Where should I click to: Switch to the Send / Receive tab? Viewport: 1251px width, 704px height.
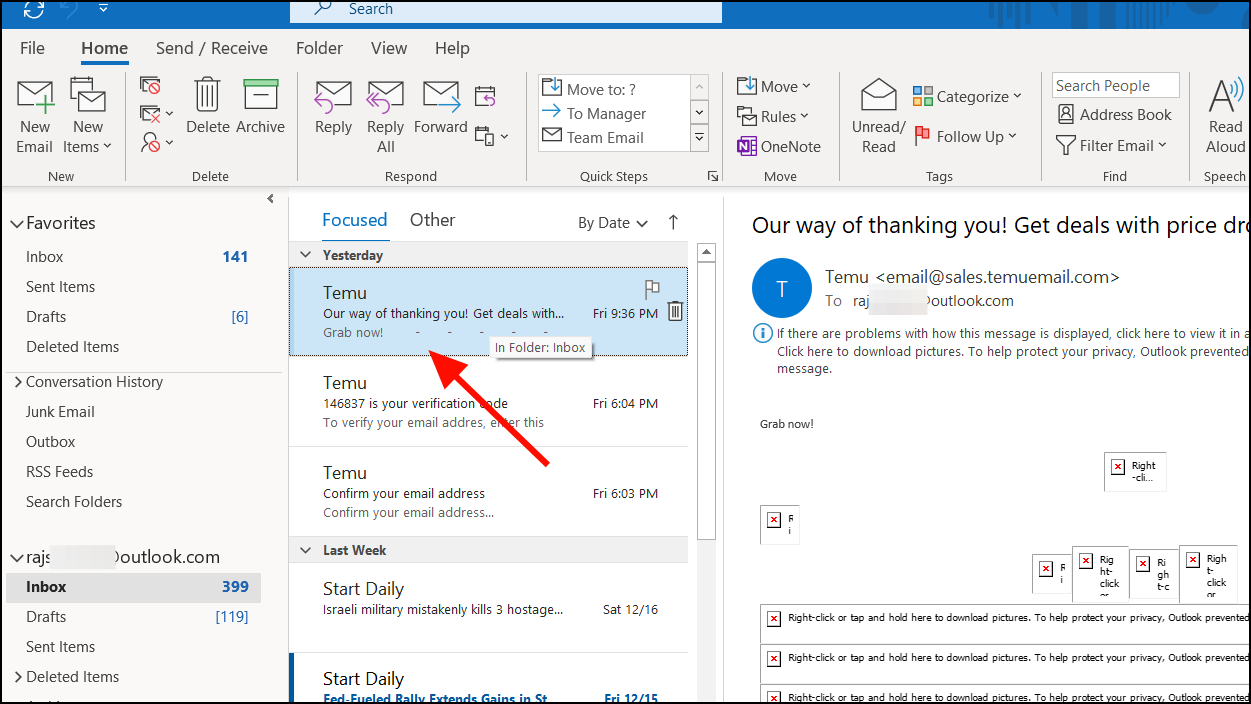click(212, 48)
